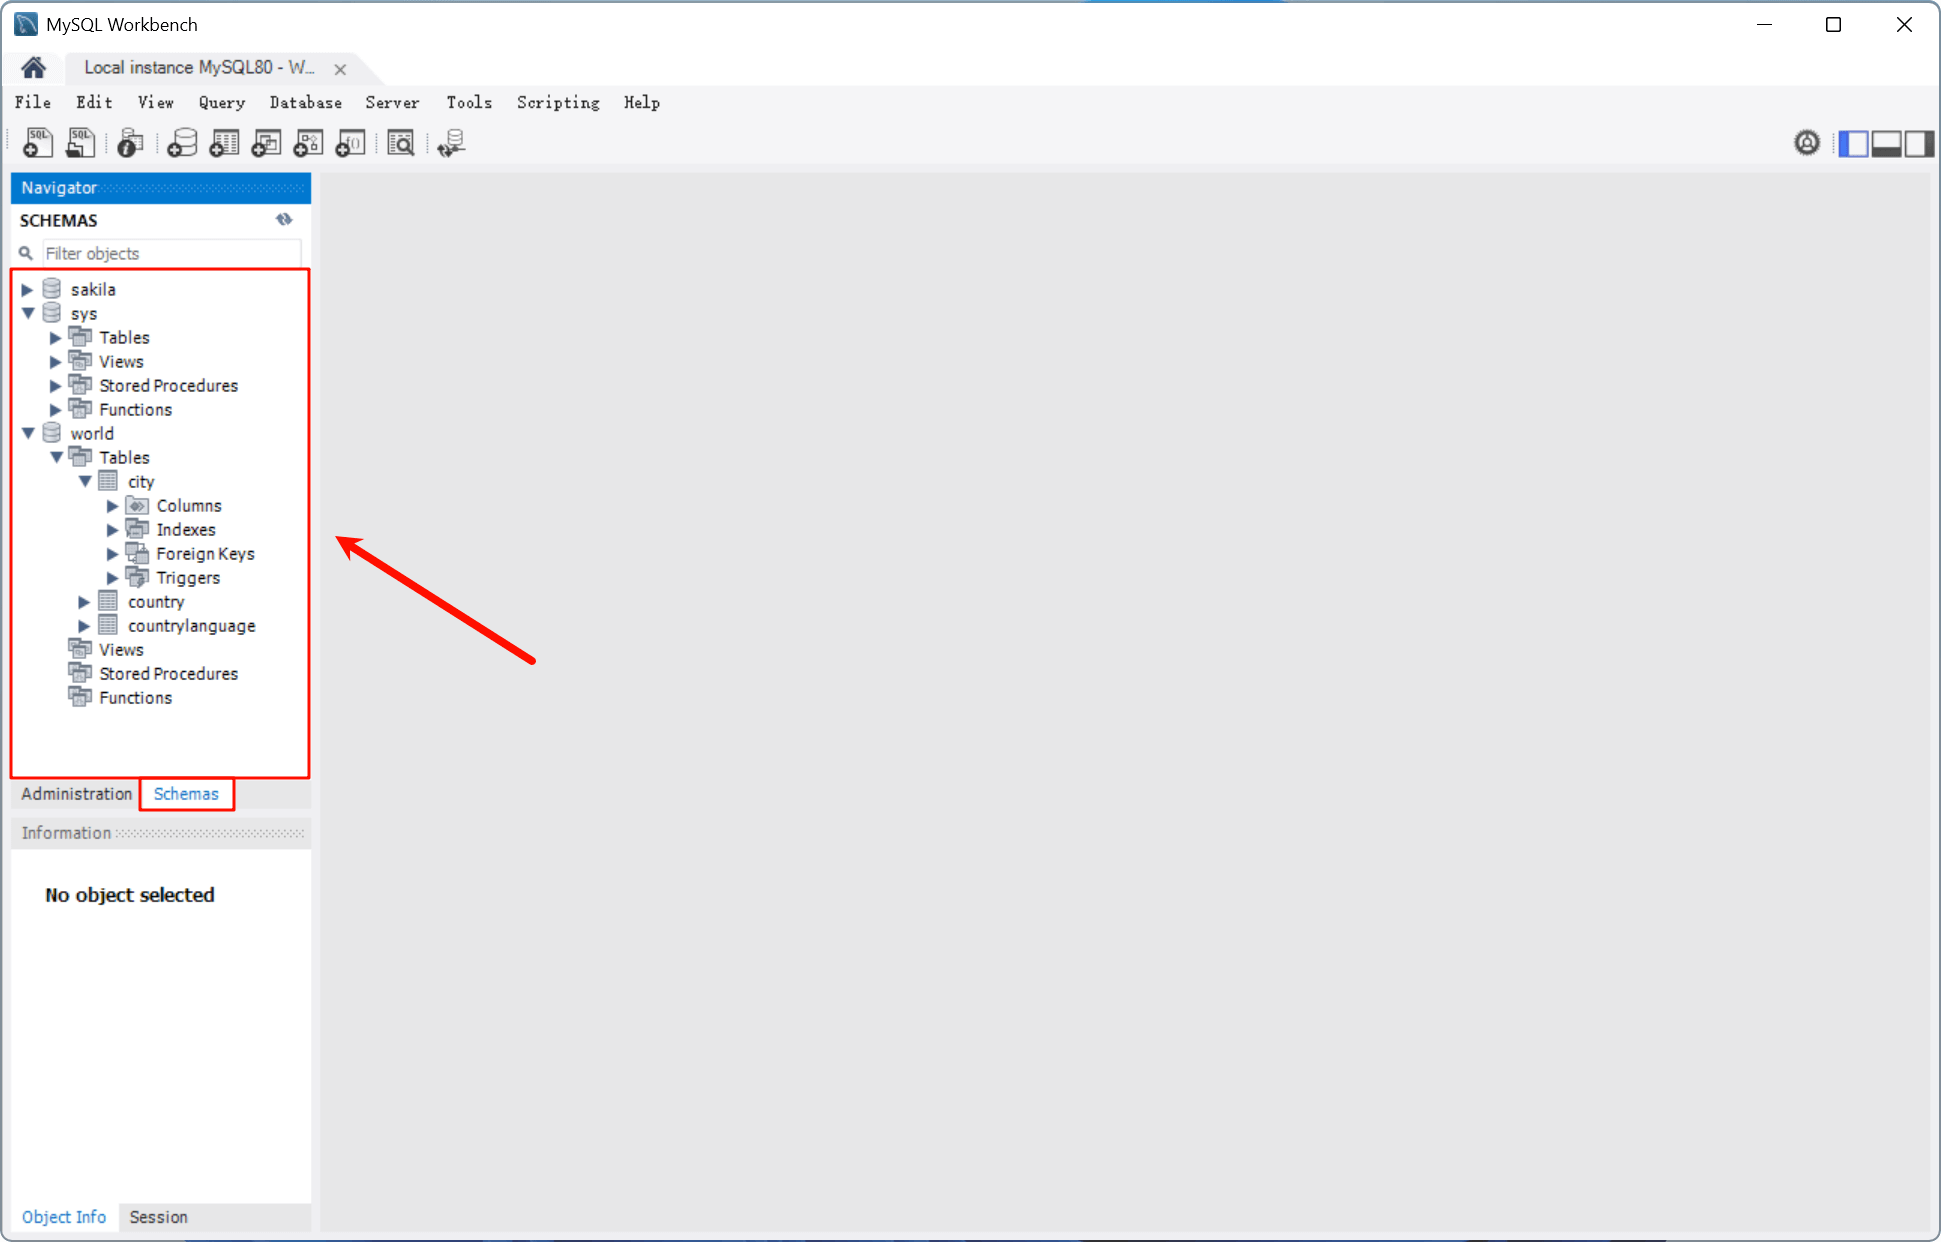Click the world database icon
This screenshot has height=1242, width=1941.
tap(52, 433)
